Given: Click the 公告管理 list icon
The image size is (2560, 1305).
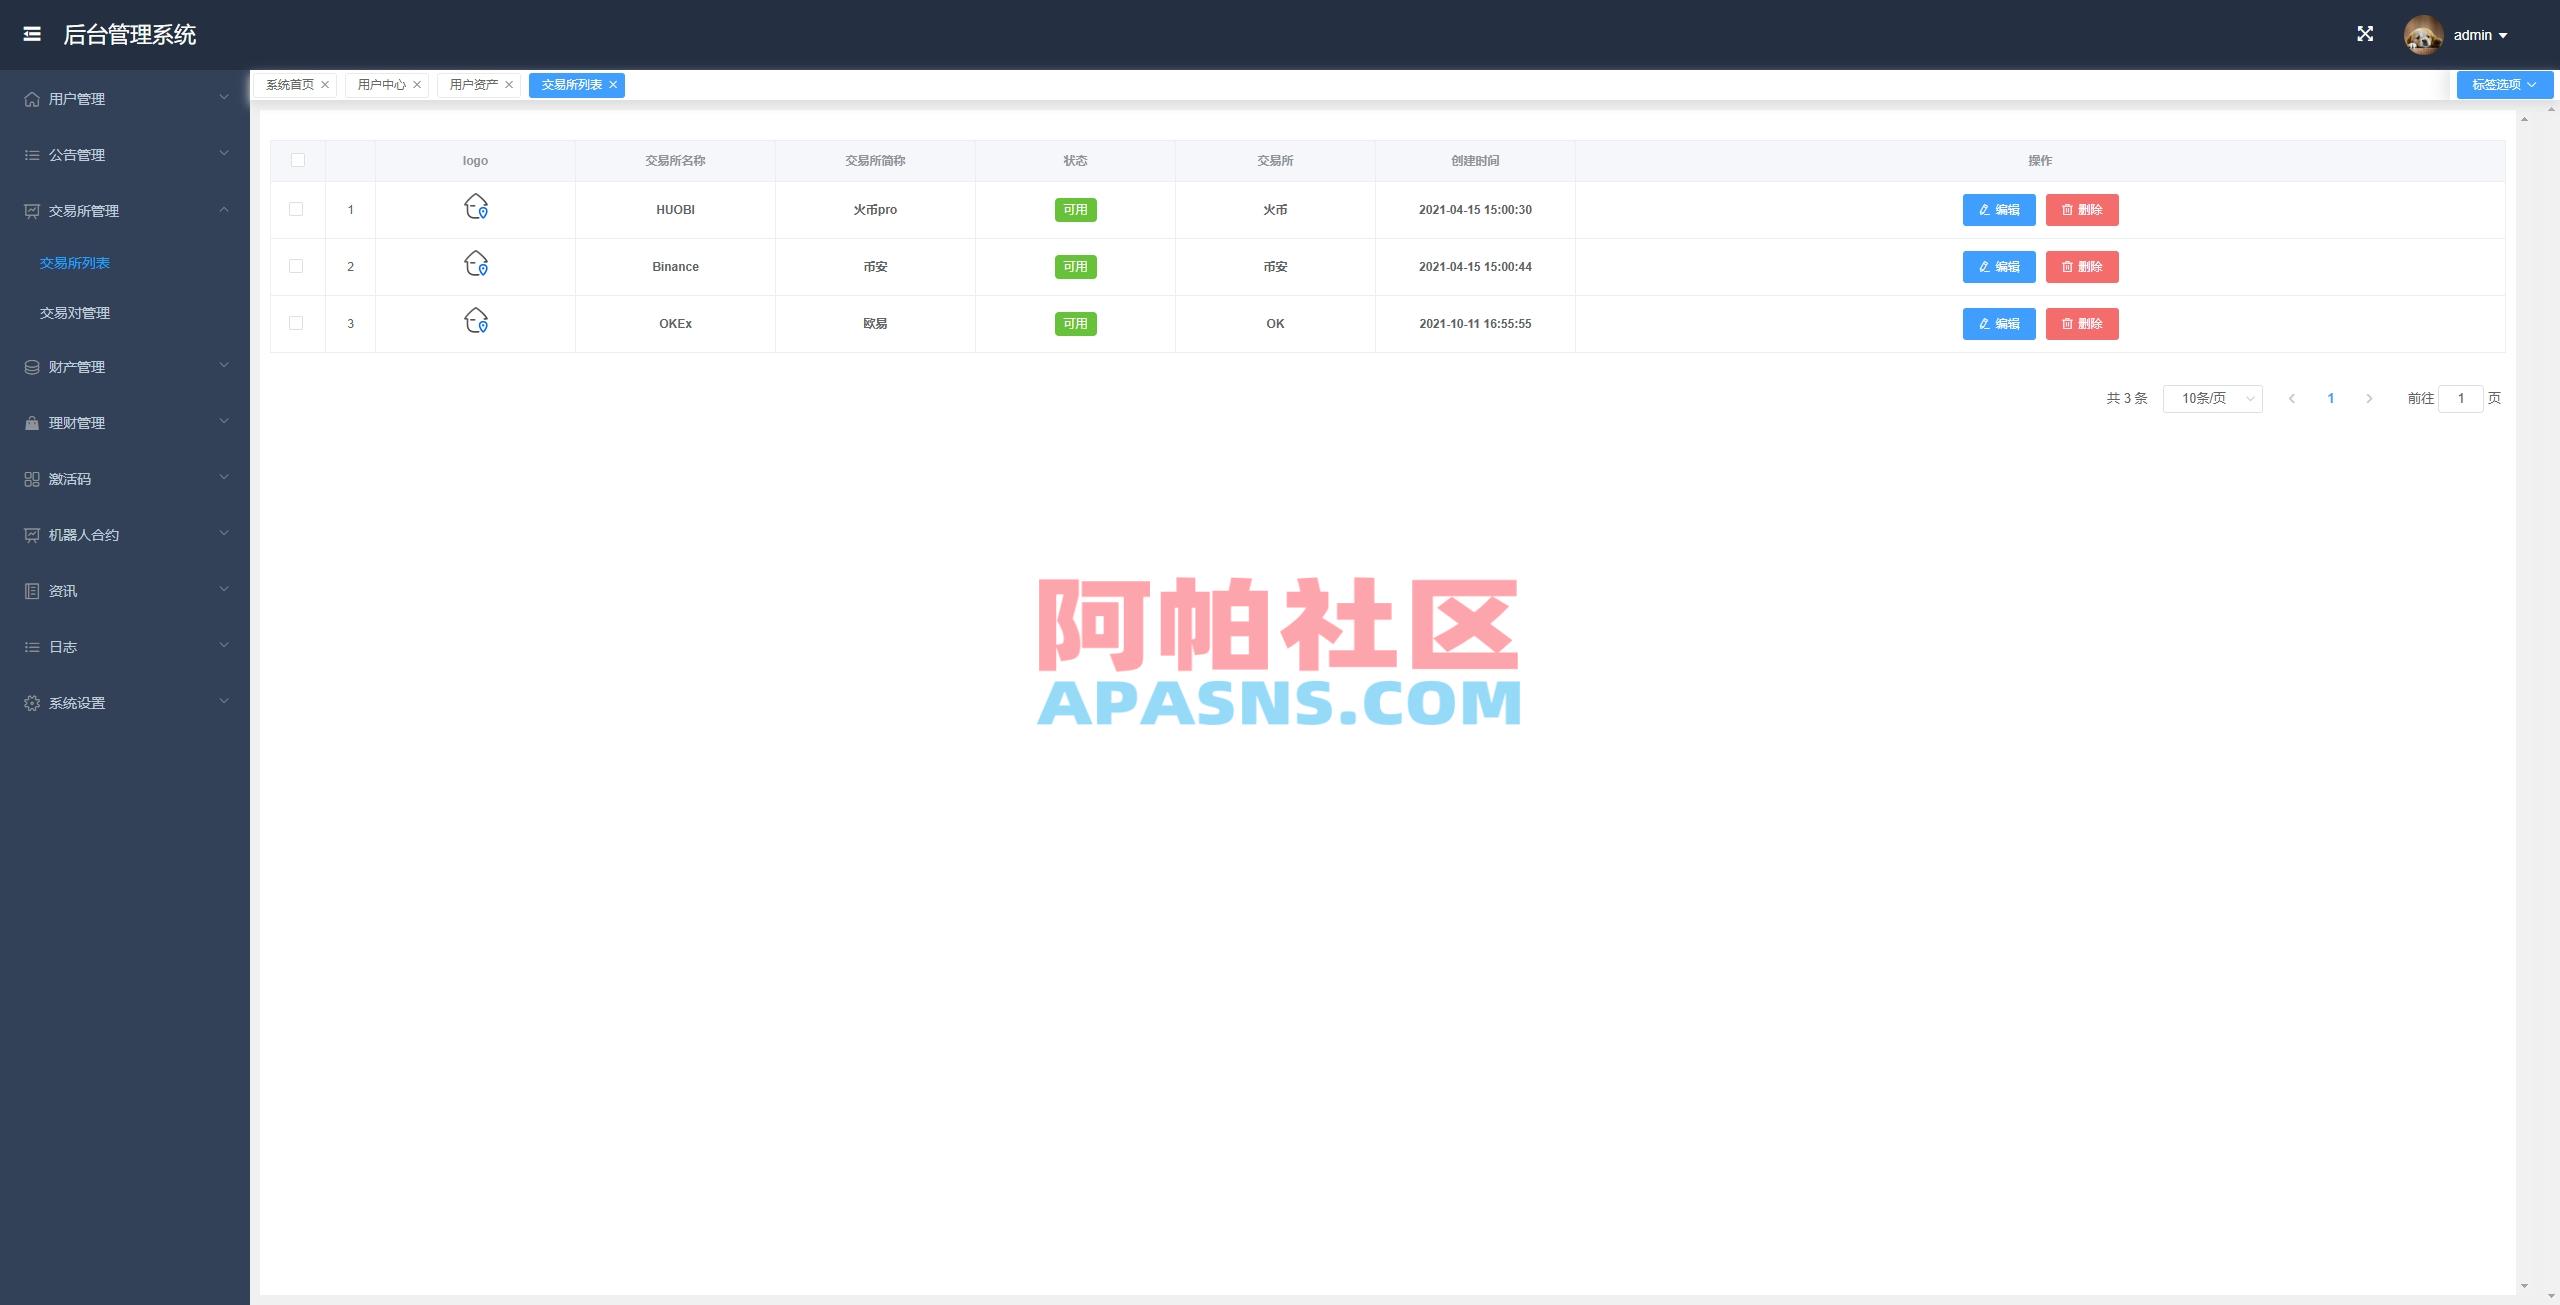Looking at the screenshot, I should pyautogui.click(x=30, y=155).
